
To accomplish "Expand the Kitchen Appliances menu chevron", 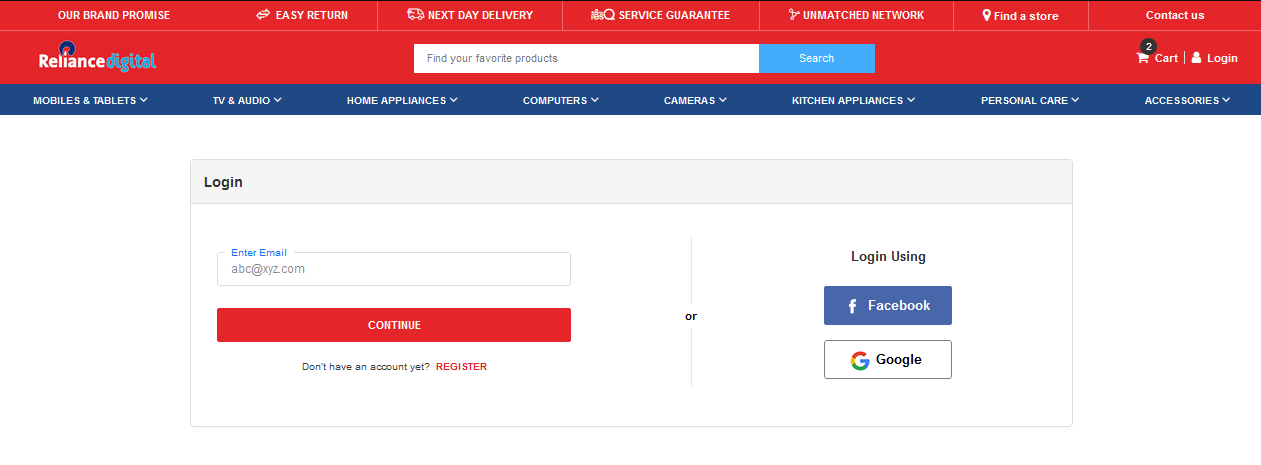I will (912, 100).
